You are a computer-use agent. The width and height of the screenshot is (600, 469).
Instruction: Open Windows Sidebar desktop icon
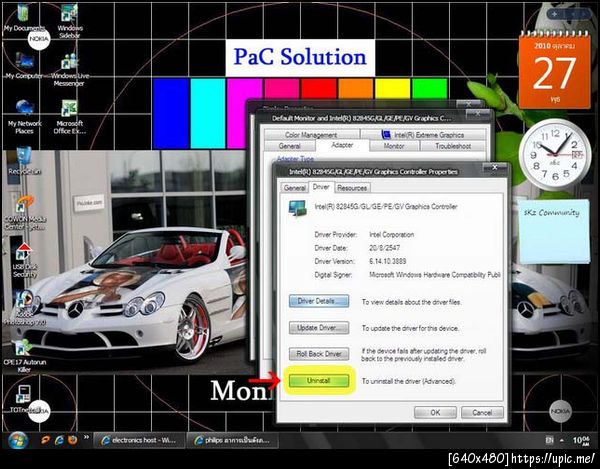coord(70,21)
